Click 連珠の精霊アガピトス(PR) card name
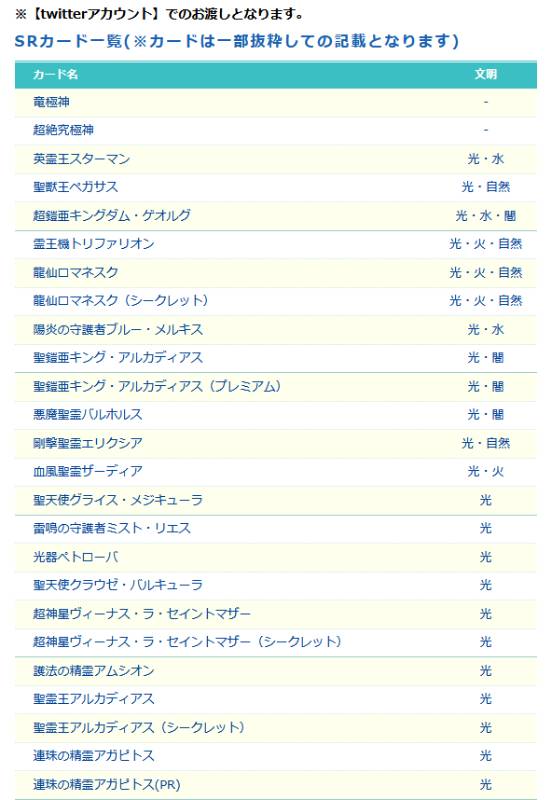 click(x=107, y=784)
